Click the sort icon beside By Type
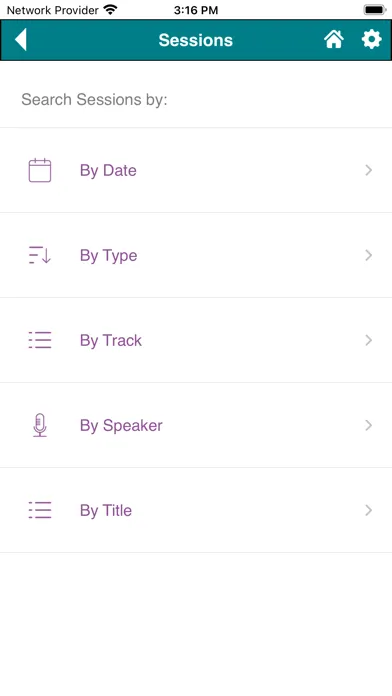 (40, 255)
